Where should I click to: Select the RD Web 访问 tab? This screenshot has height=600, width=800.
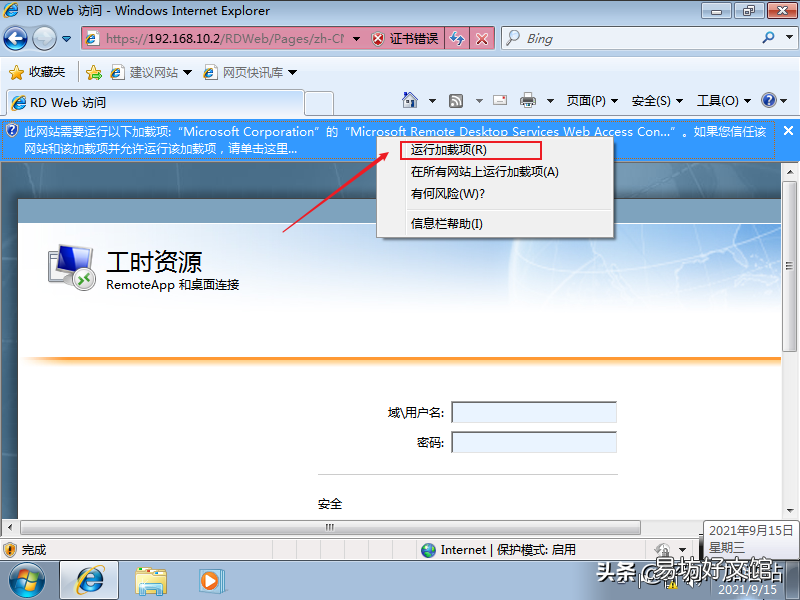(x=156, y=103)
